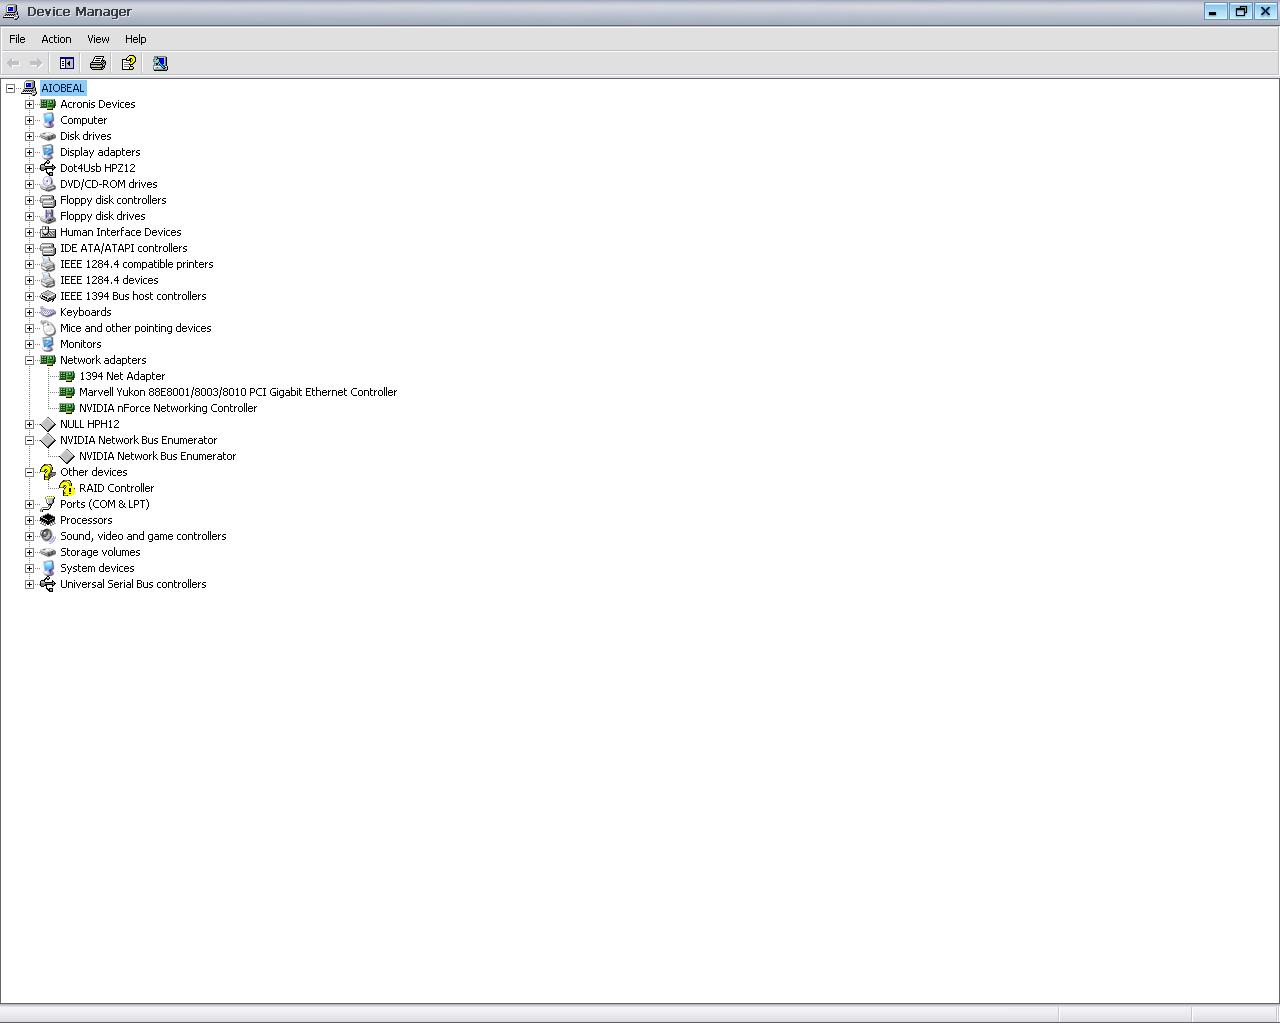
Task: Click the Properties toolbar icon
Action: (129, 63)
